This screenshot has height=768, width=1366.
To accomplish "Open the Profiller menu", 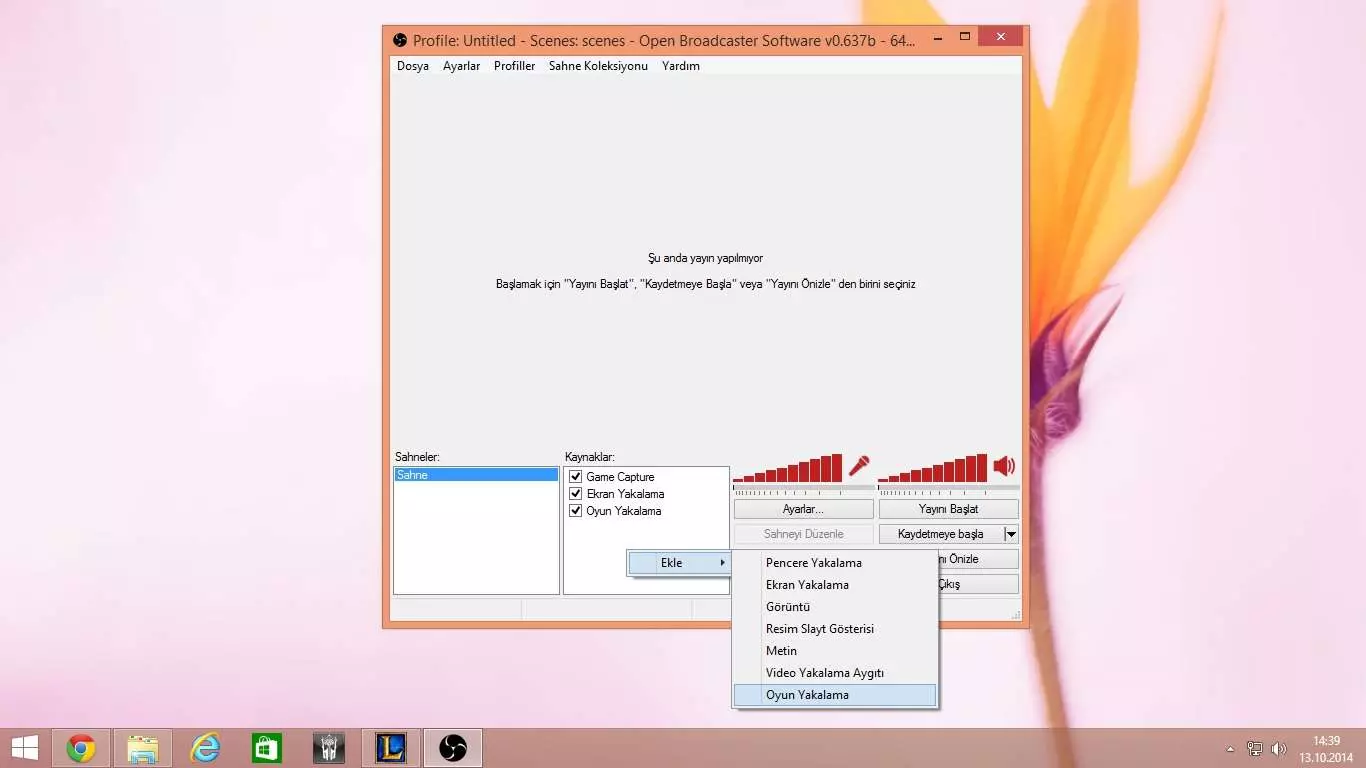I will (x=515, y=66).
